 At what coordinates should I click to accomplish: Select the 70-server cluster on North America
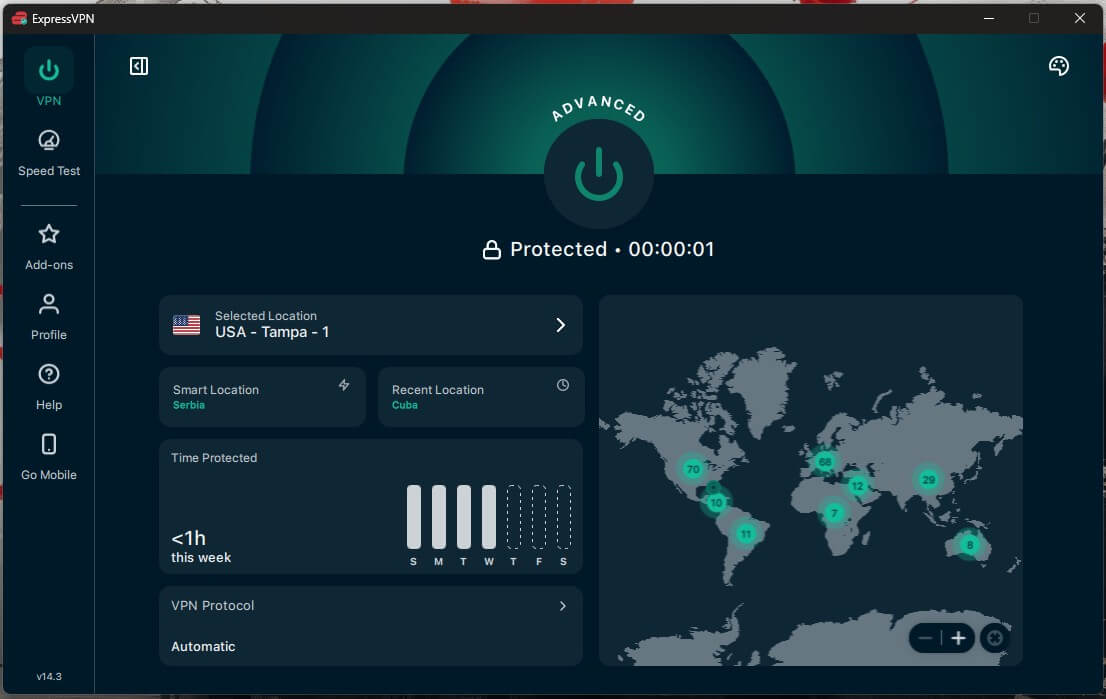click(x=693, y=469)
